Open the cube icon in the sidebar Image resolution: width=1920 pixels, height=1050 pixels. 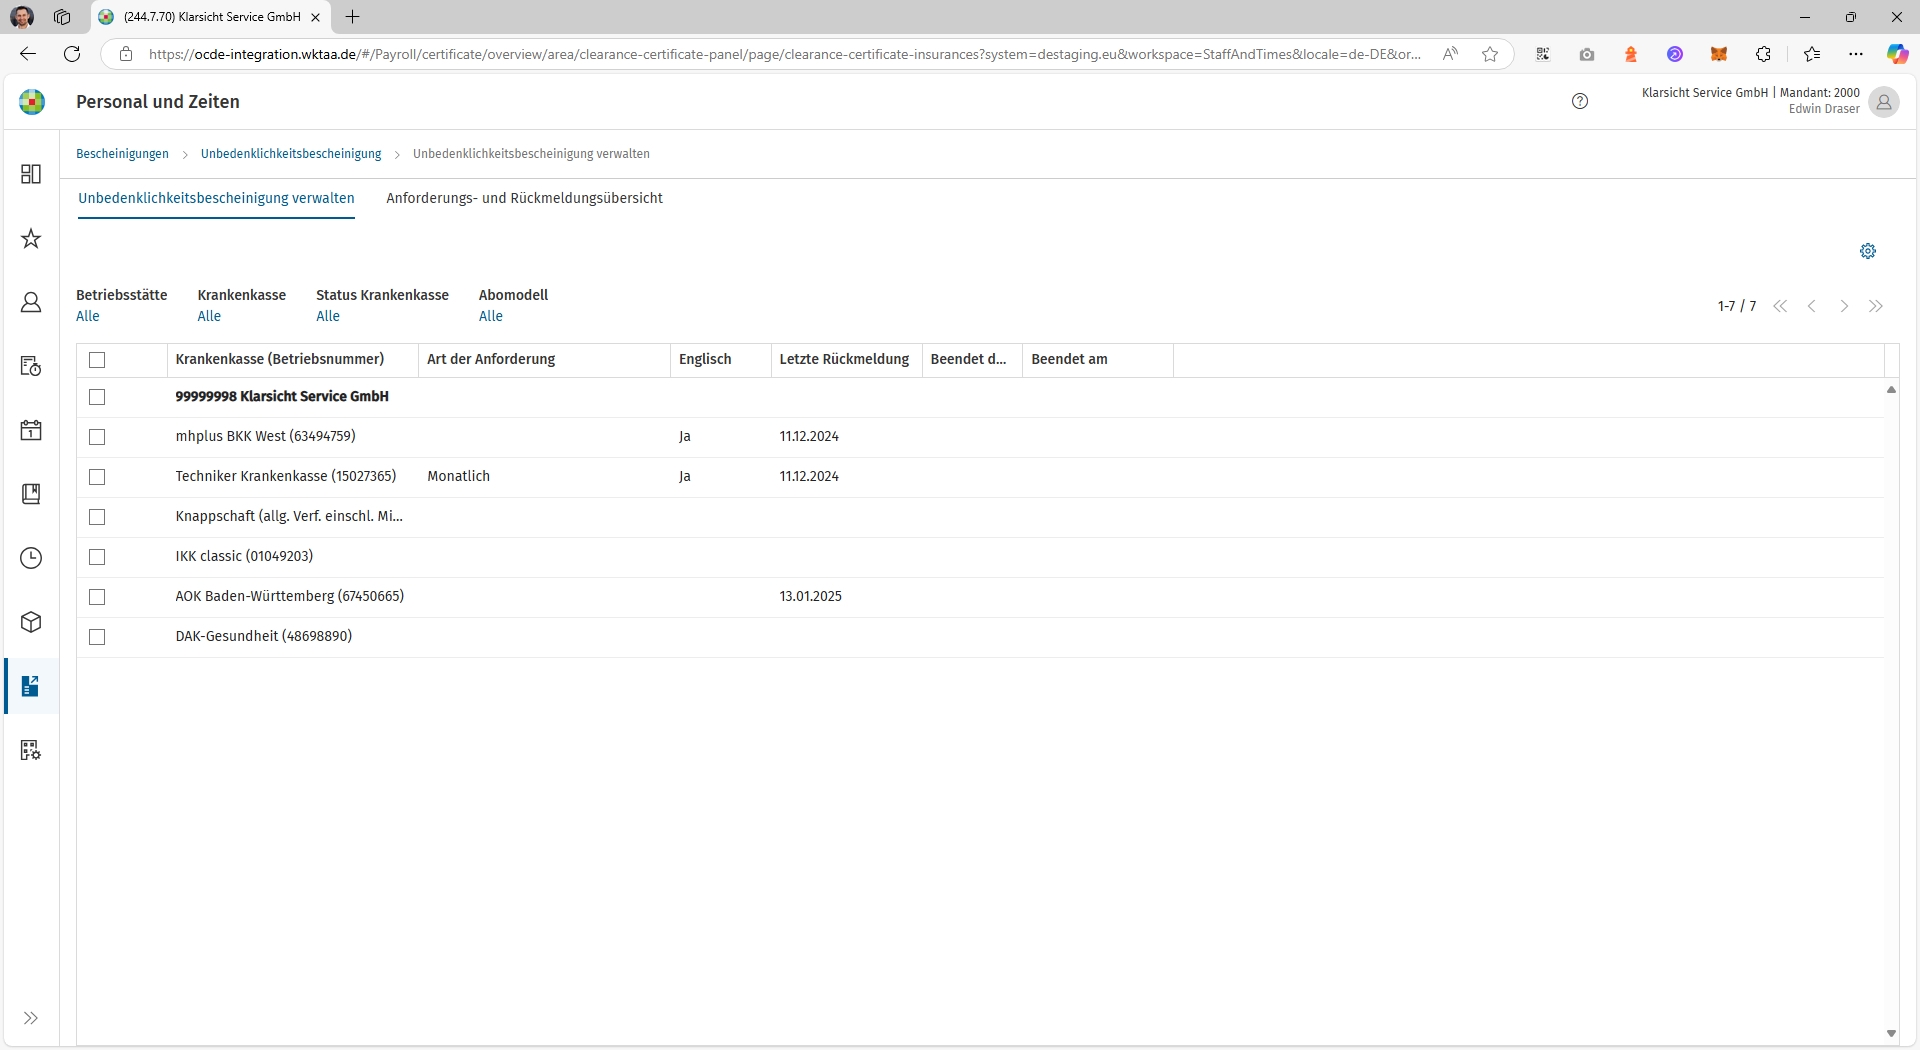tap(31, 622)
